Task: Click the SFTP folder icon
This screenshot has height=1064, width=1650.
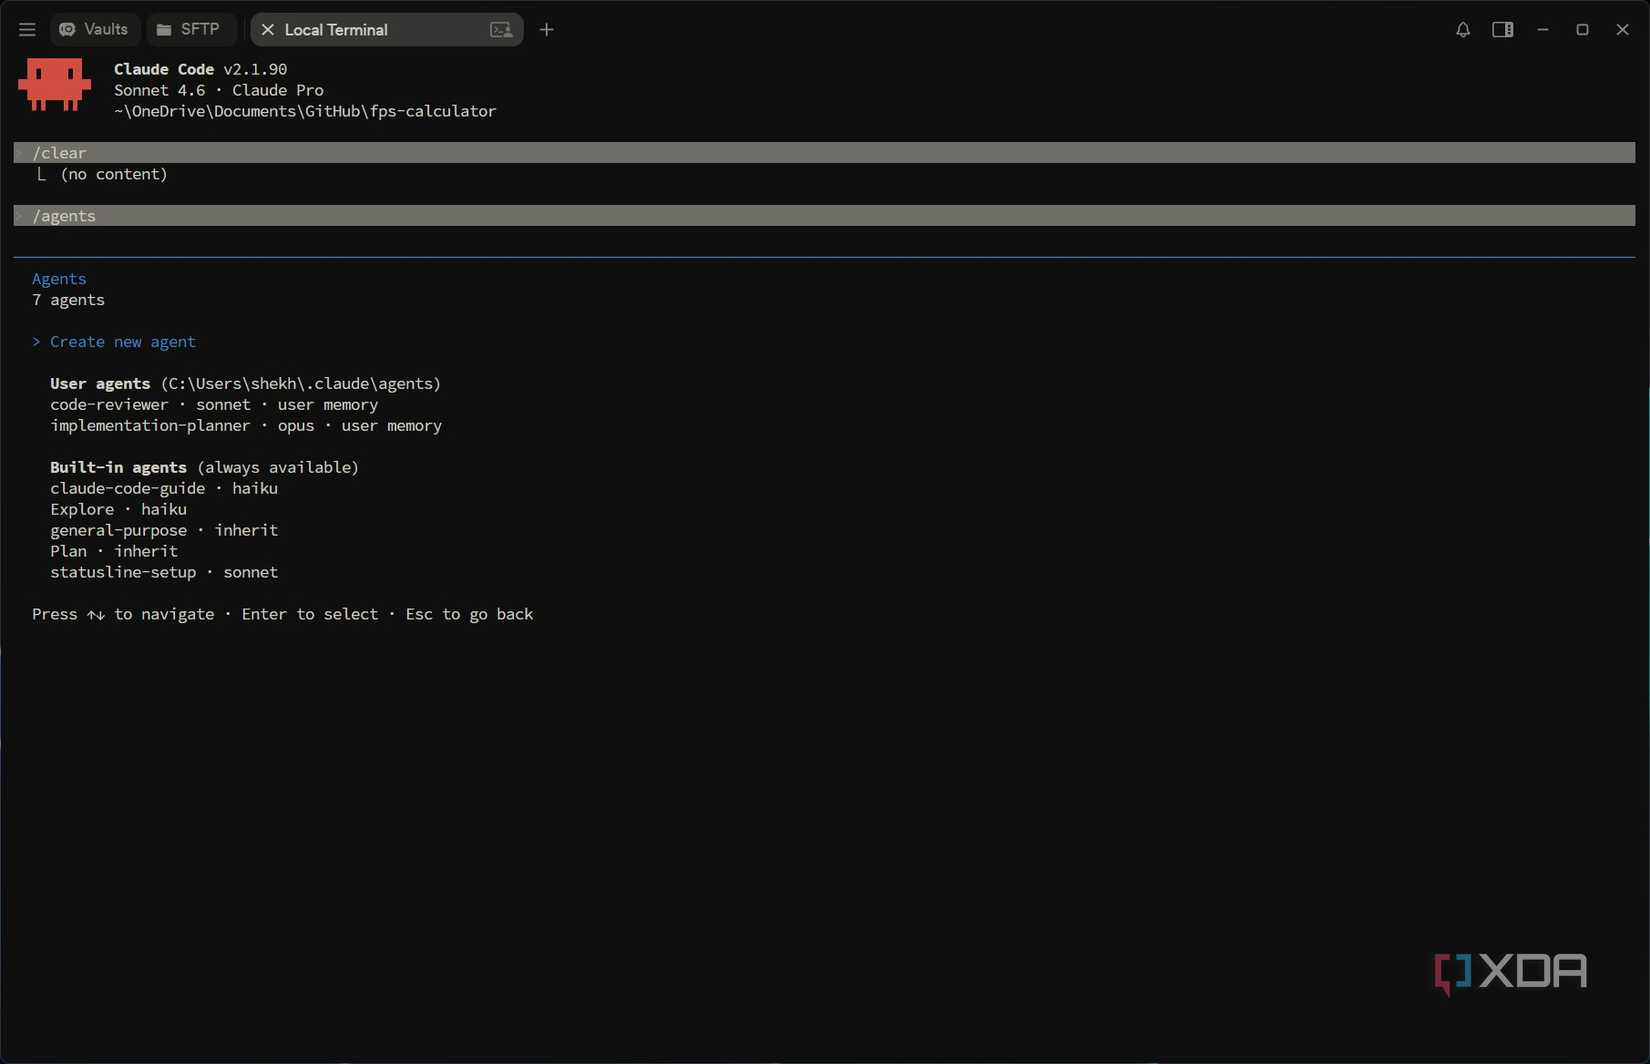Action: pos(164,30)
